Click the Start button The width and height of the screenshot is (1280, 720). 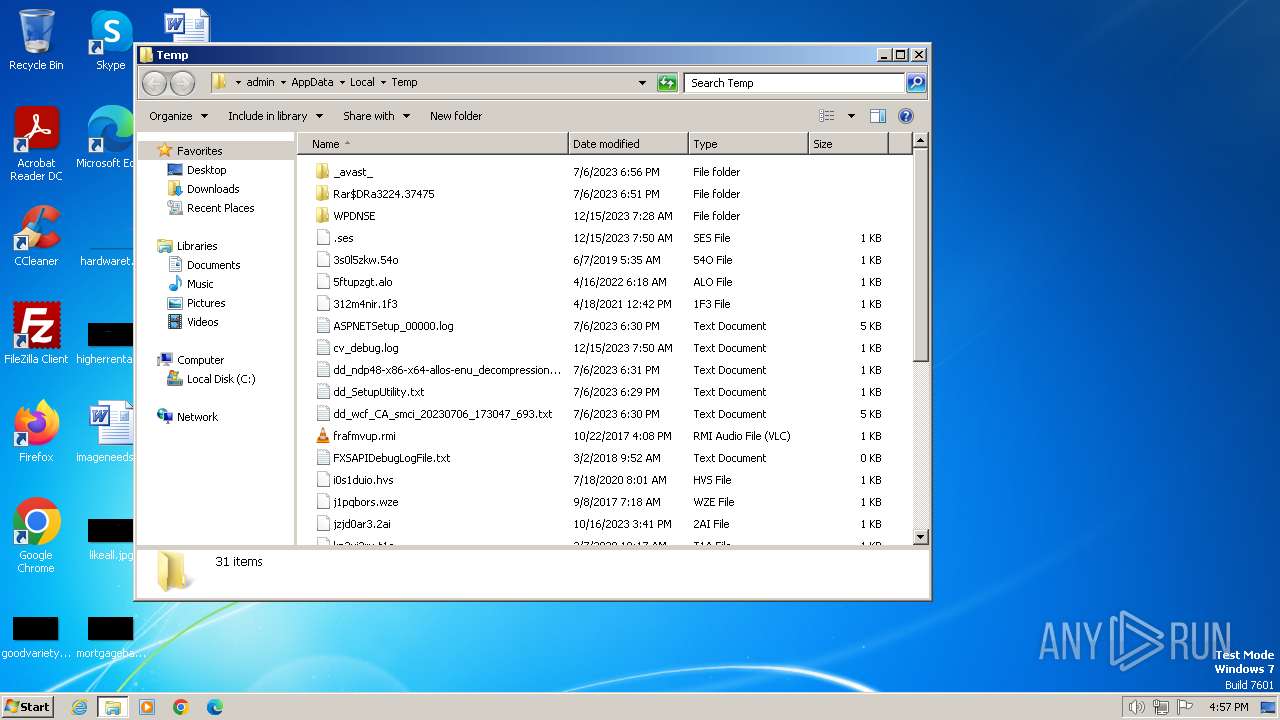[27, 707]
